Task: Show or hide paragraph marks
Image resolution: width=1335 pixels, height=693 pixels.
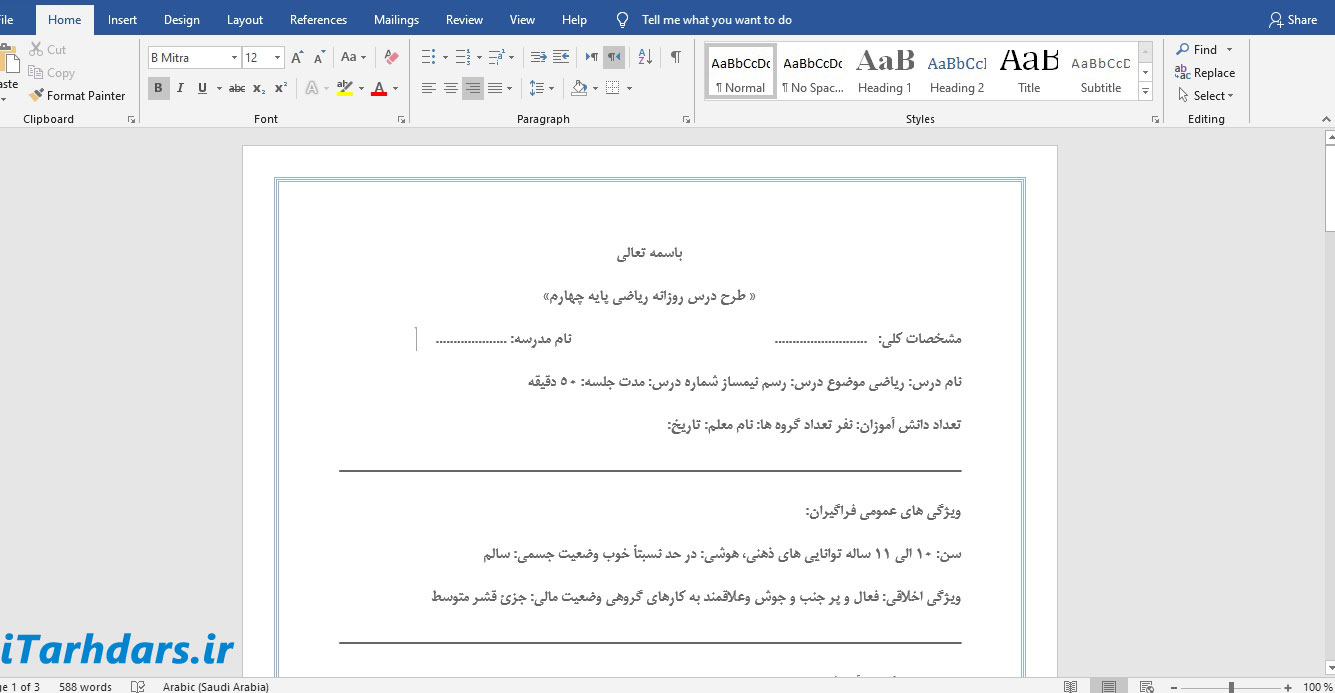Action: [x=676, y=57]
